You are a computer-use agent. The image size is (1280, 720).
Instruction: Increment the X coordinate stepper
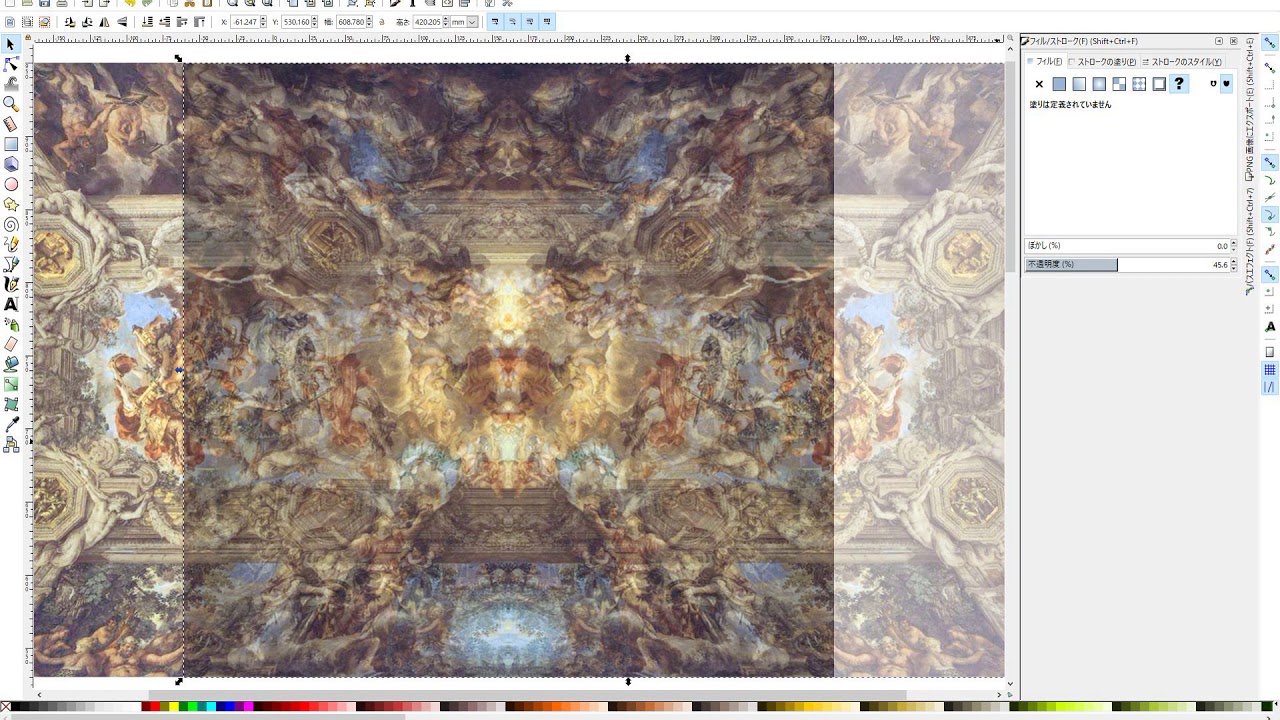tap(262, 19)
